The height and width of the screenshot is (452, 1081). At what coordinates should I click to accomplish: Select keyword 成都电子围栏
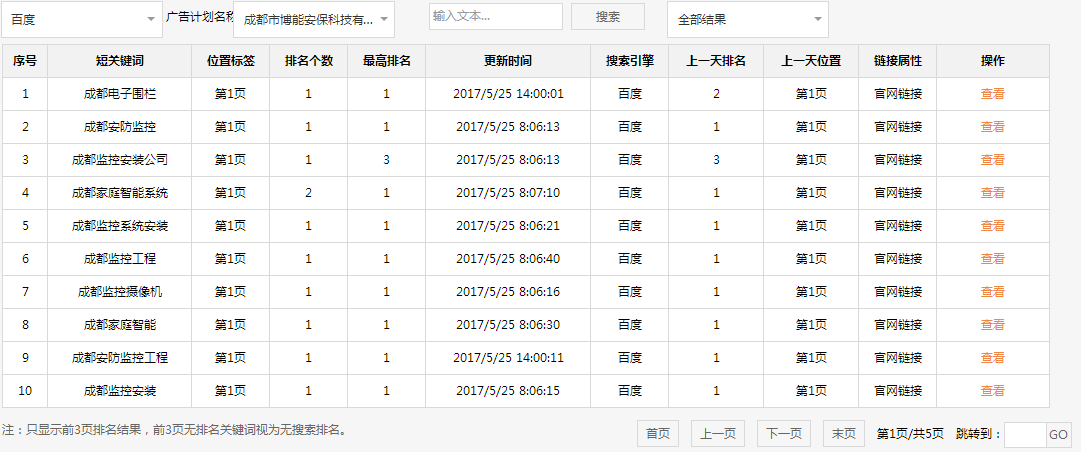120,94
